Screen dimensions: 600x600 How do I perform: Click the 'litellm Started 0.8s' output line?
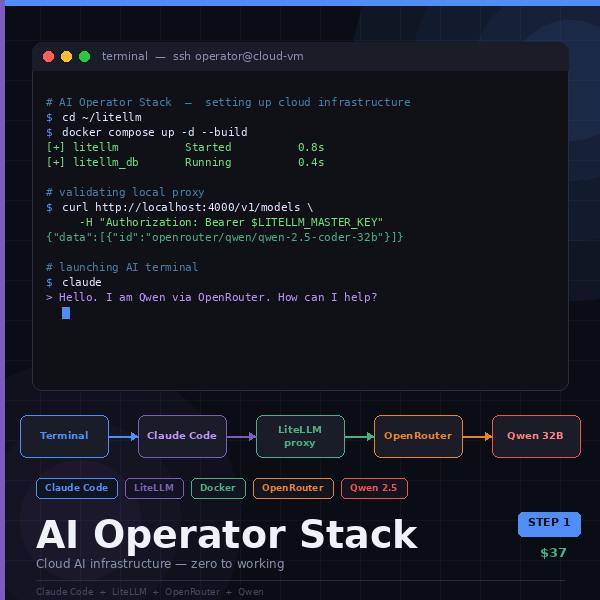pos(185,147)
